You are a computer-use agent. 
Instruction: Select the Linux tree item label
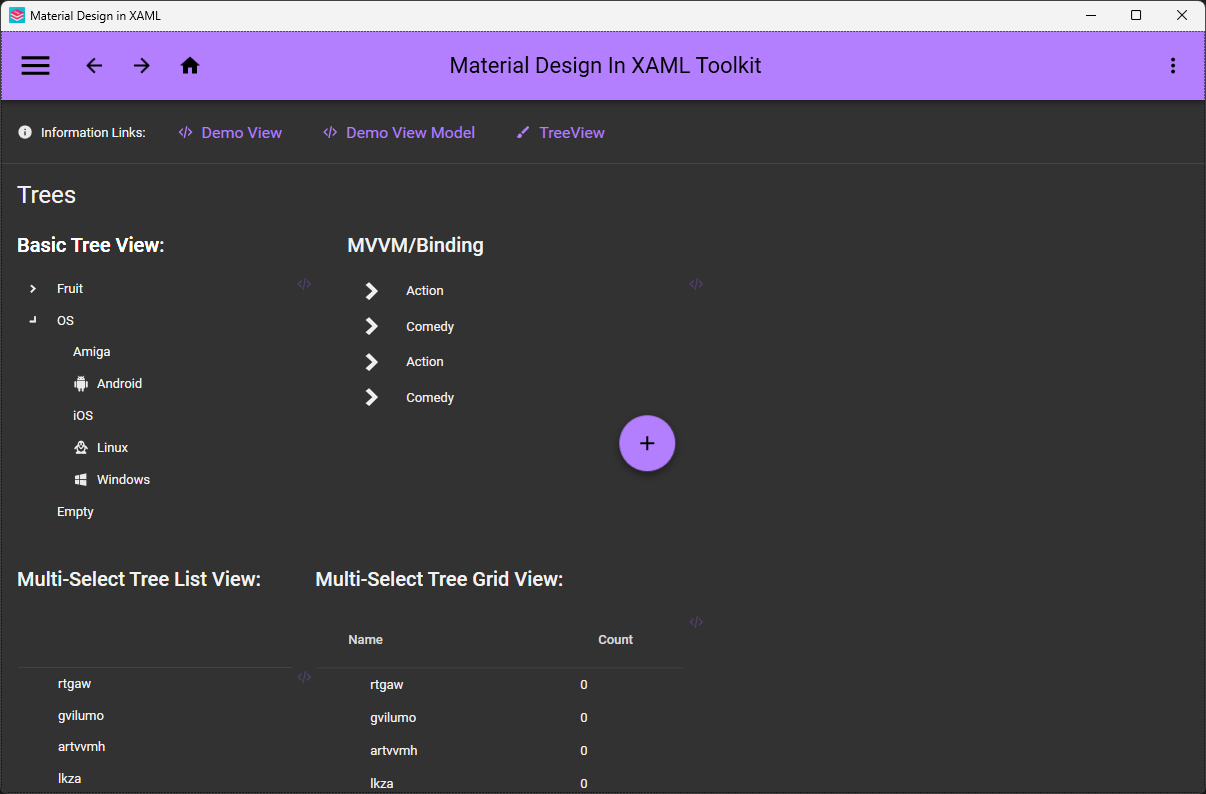113,448
